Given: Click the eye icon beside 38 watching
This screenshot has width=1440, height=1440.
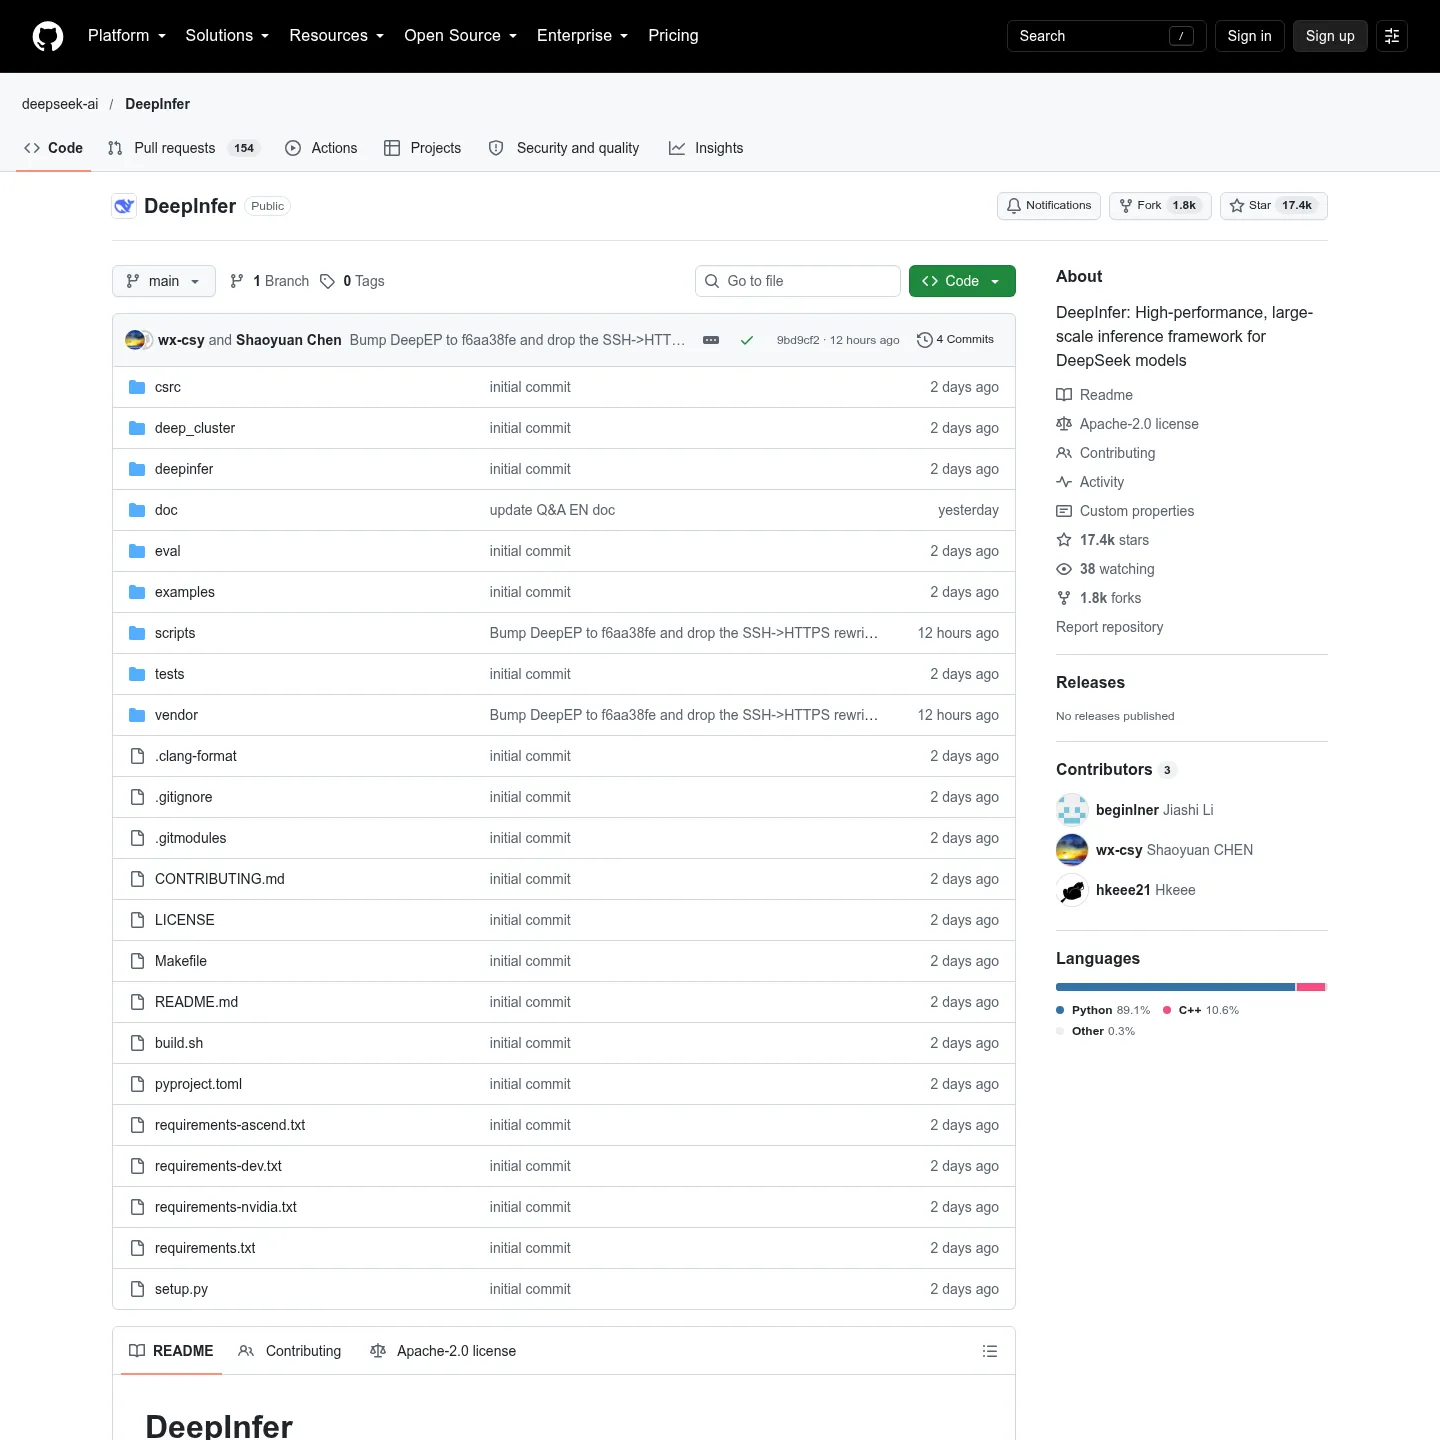Looking at the screenshot, I should (x=1064, y=569).
